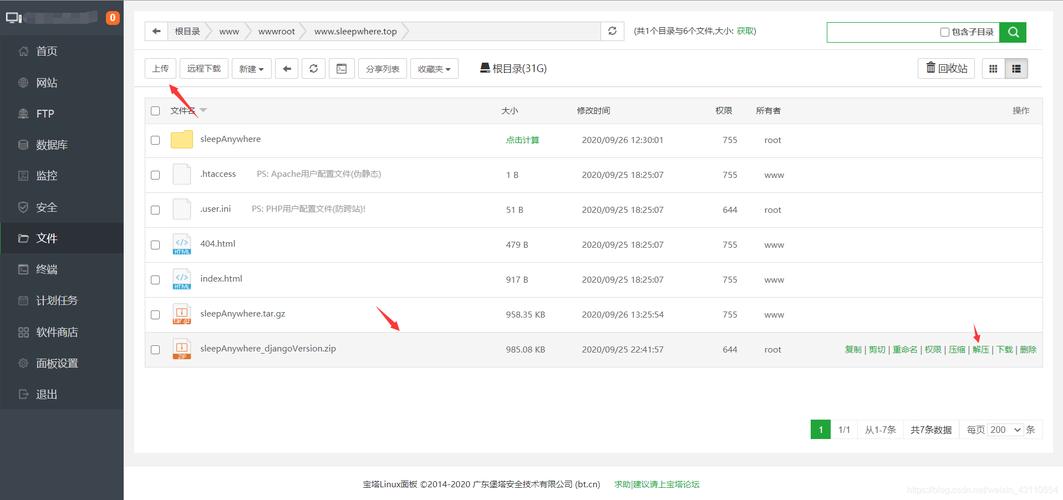Click the sleepAnywhere folder icon

click(182, 140)
